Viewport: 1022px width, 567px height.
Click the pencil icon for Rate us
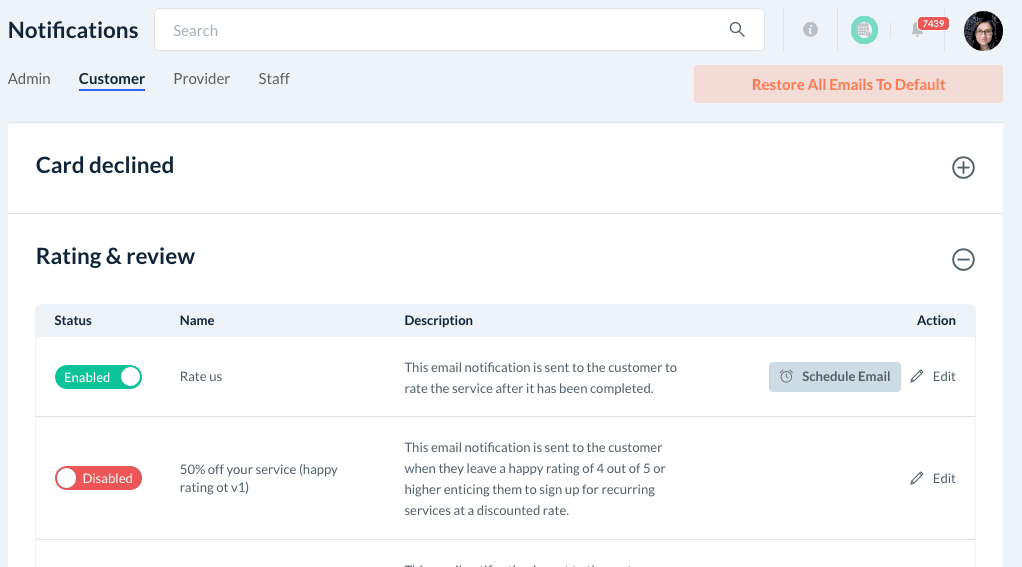pyautogui.click(x=917, y=377)
